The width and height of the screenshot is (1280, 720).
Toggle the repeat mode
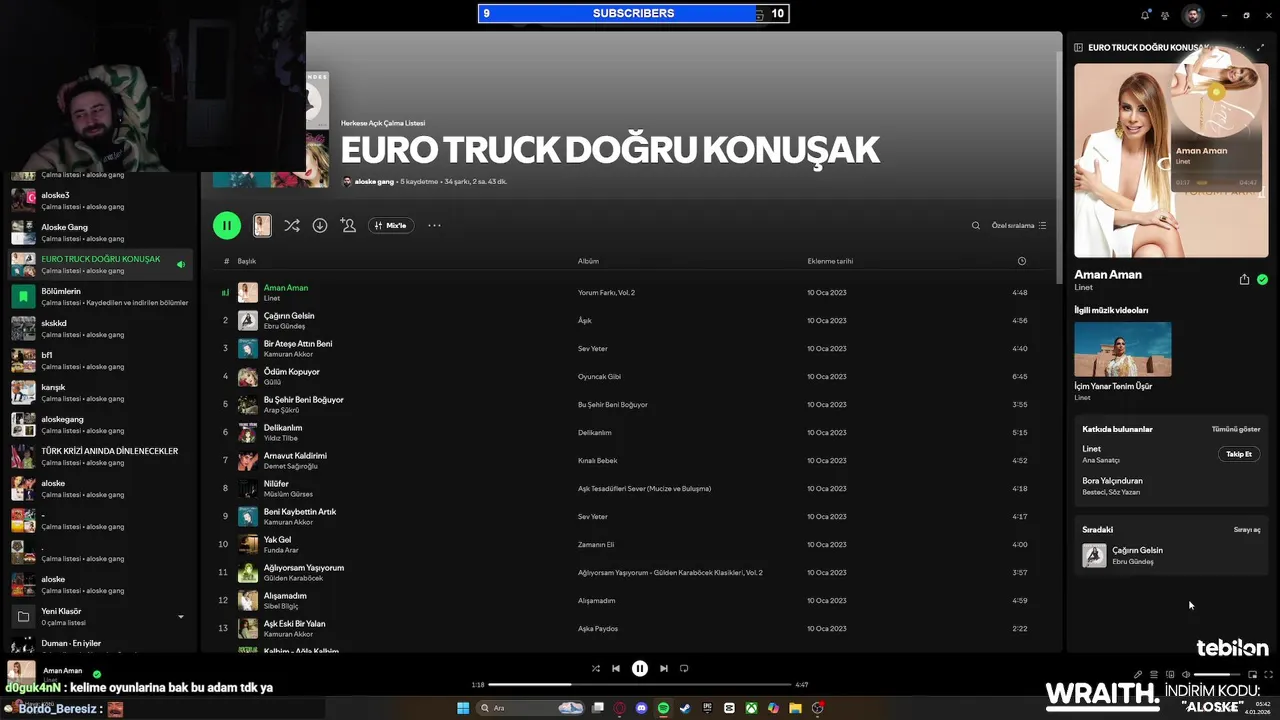(x=684, y=668)
